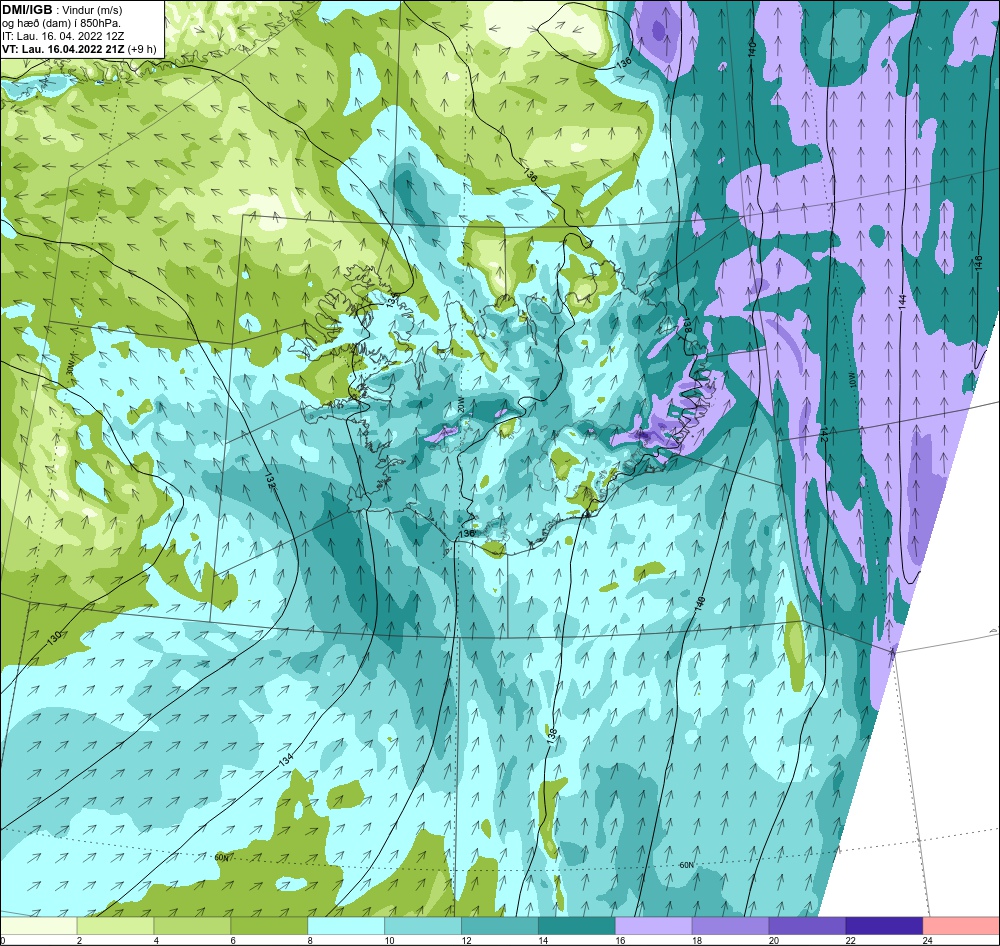This screenshot has height=946, width=1000.
Task: Click the 'og hæð (dam) í 850hPa.' line
Action: click(61, 23)
